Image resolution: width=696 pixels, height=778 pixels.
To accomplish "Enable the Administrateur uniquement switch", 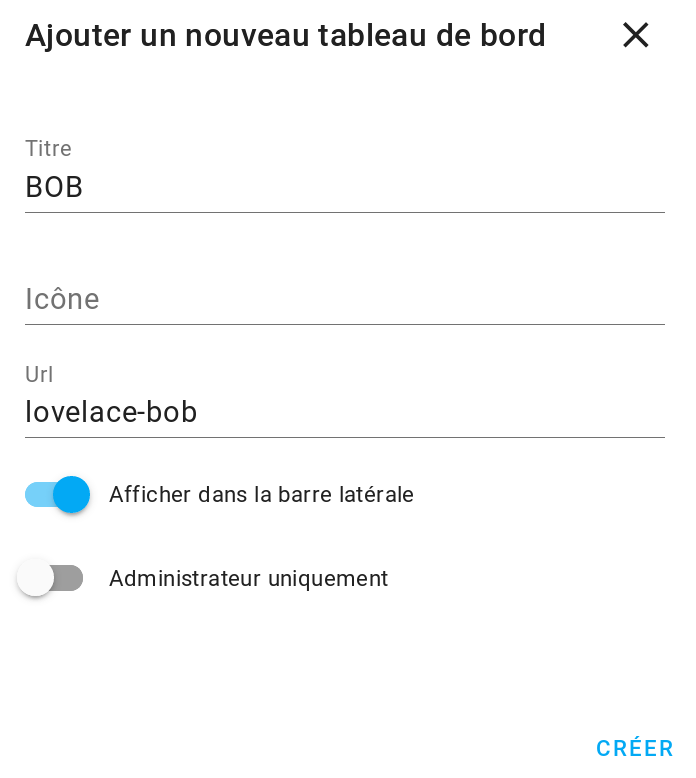I will coord(50,578).
